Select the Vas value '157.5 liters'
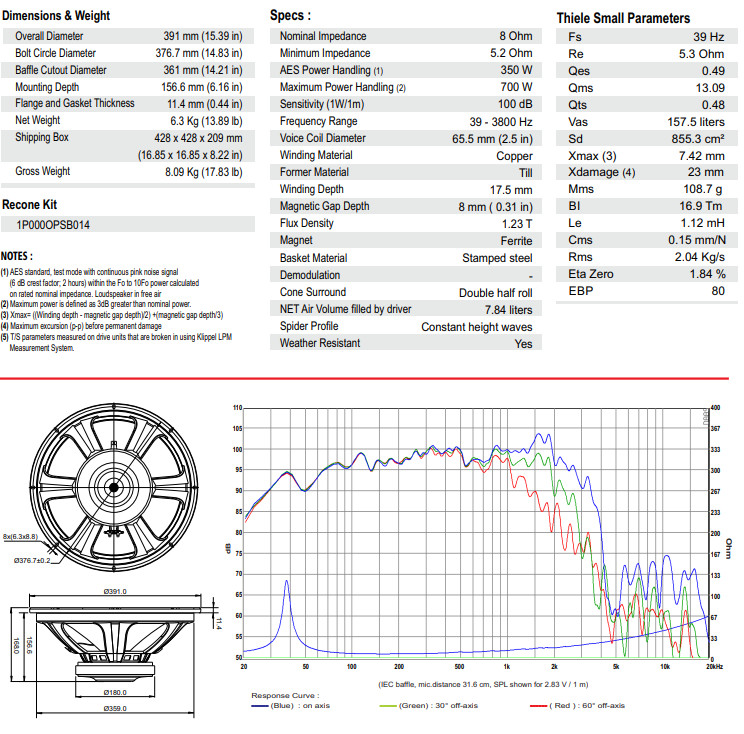 click(696, 122)
